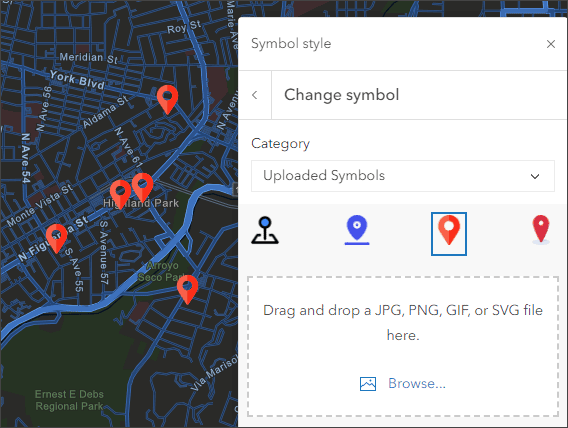Close the Symbol style panel
The image size is (568, 428).
pos(551,44)
